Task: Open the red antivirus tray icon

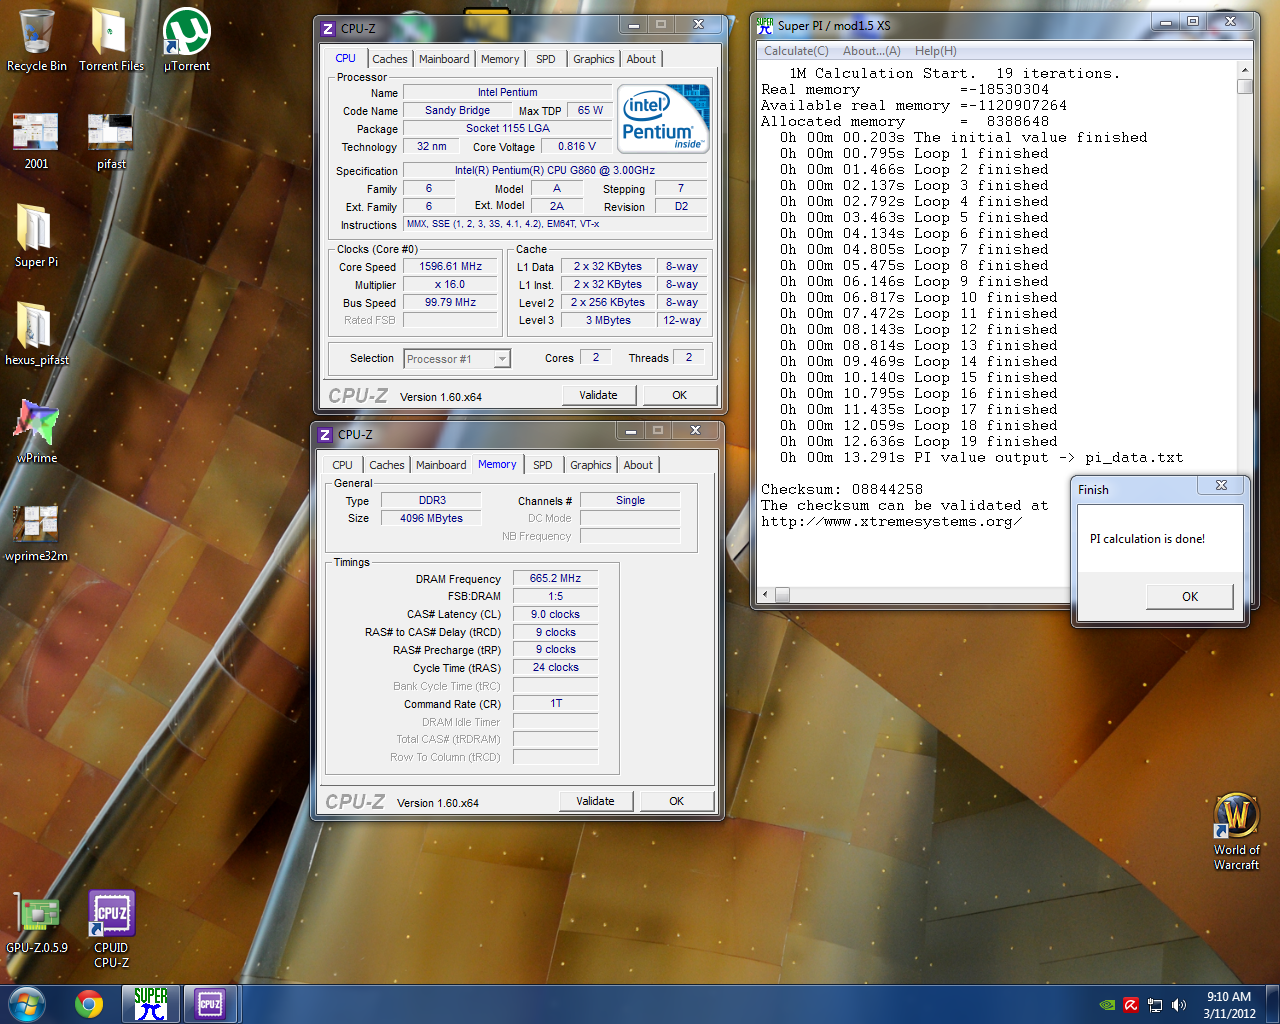Action: tap(1131, 1005)
